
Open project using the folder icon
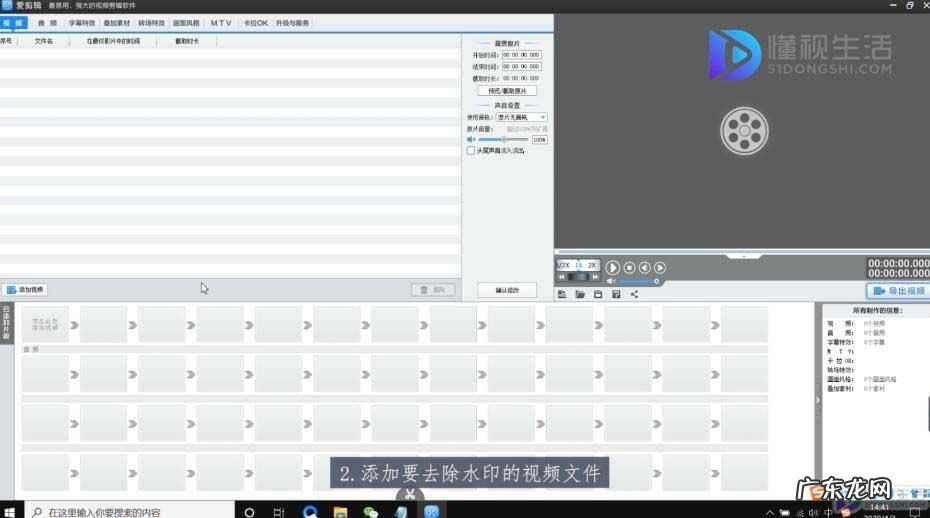tap(580, 295)
